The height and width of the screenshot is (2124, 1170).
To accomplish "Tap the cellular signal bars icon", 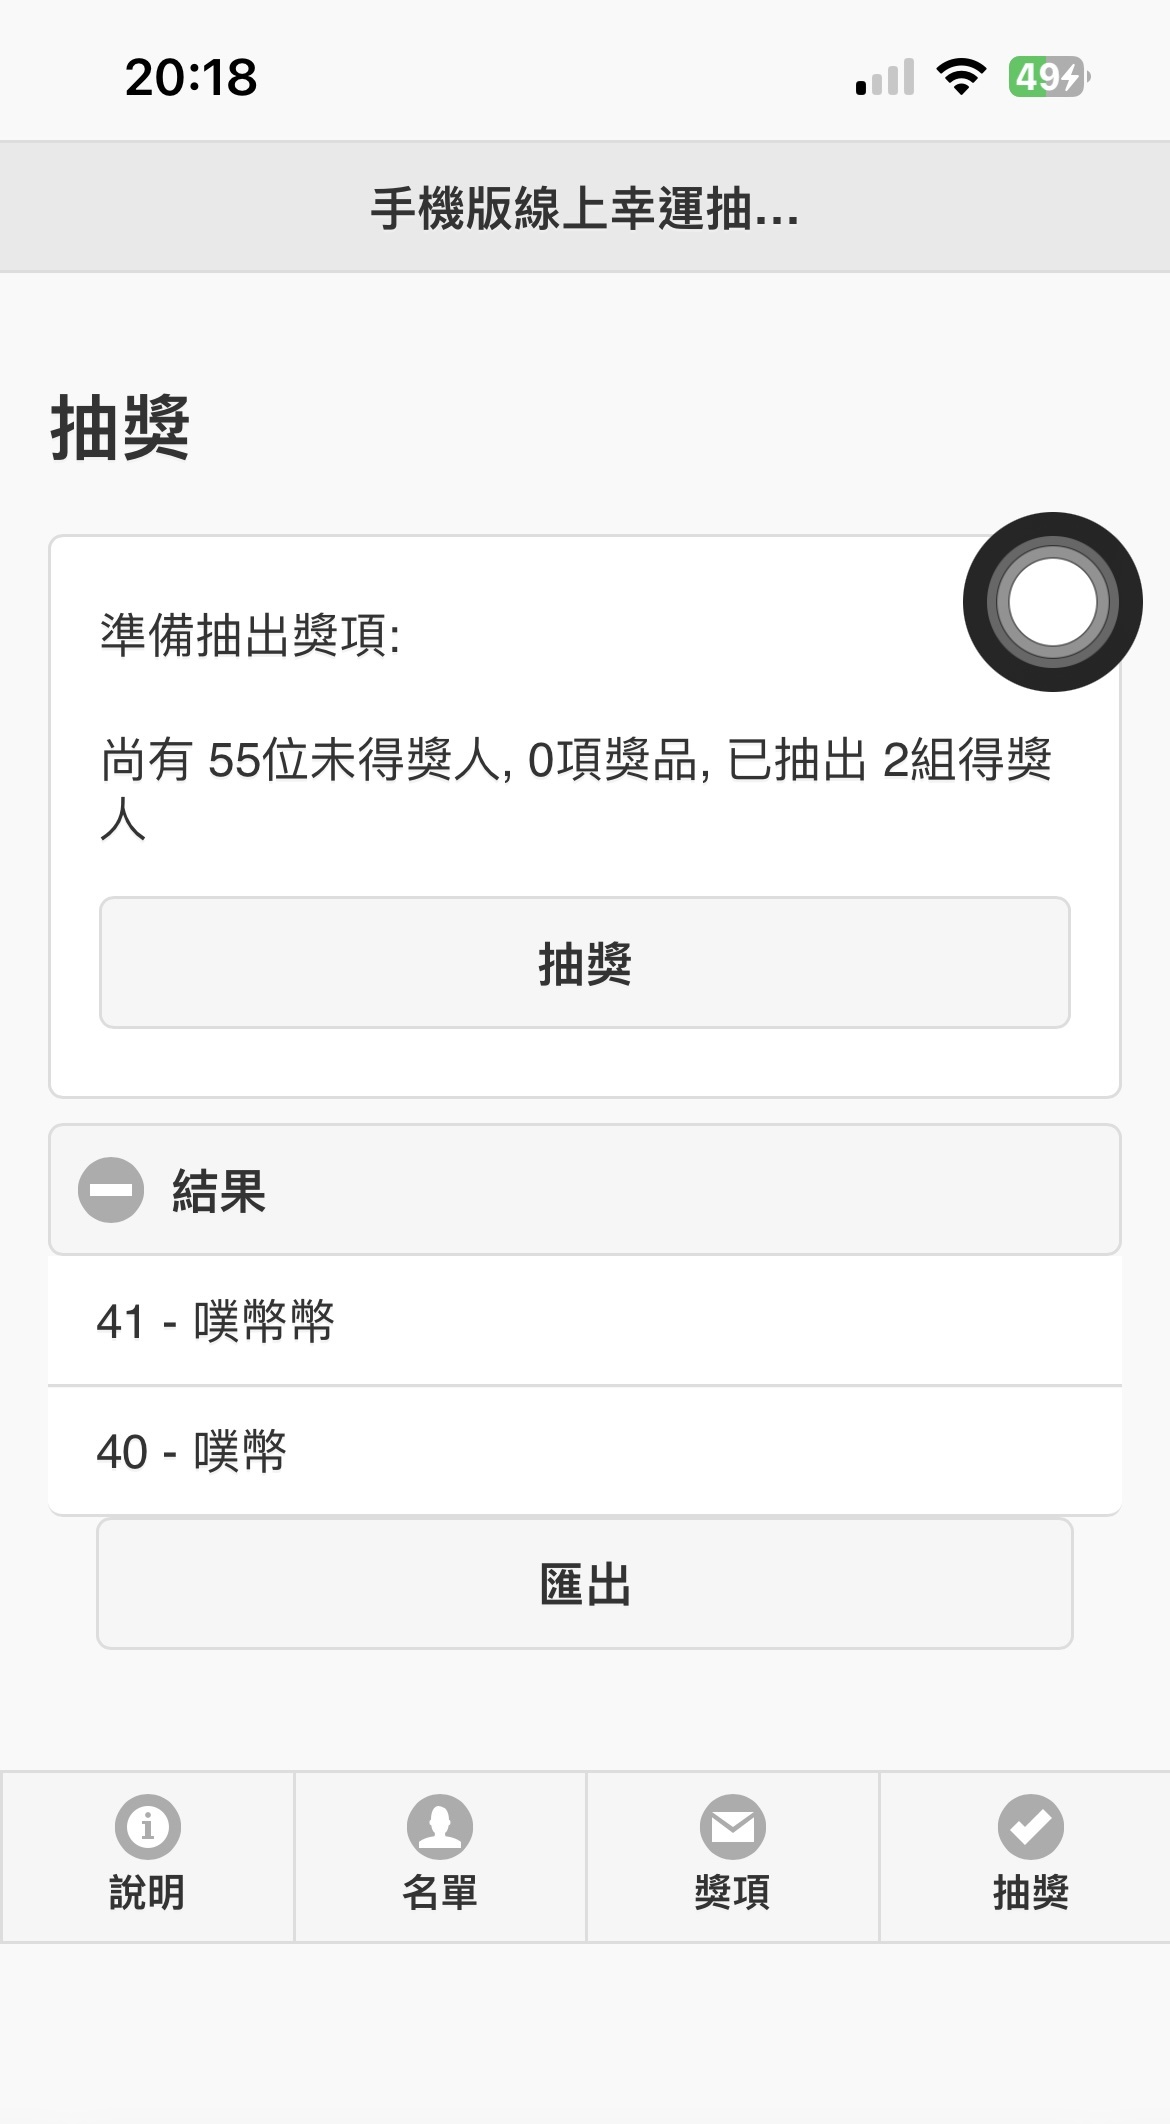I will point(885,77).
